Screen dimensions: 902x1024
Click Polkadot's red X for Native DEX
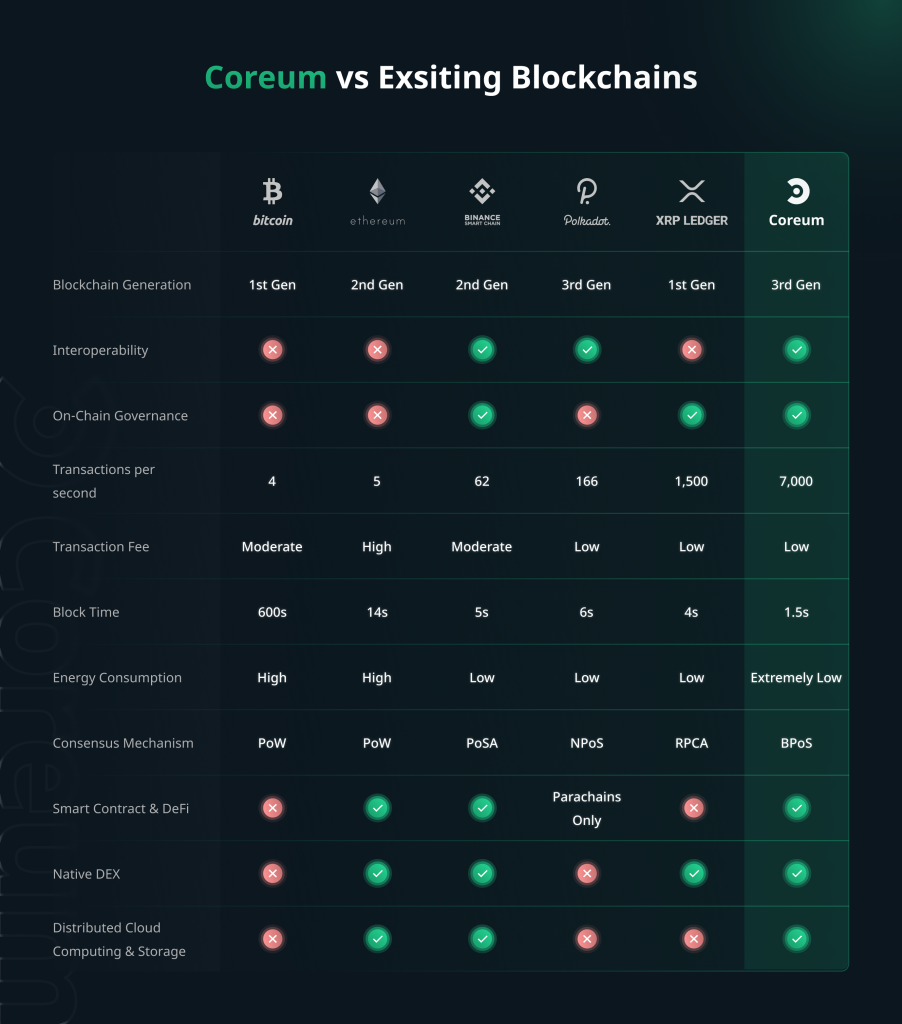(x=587, y=874)
